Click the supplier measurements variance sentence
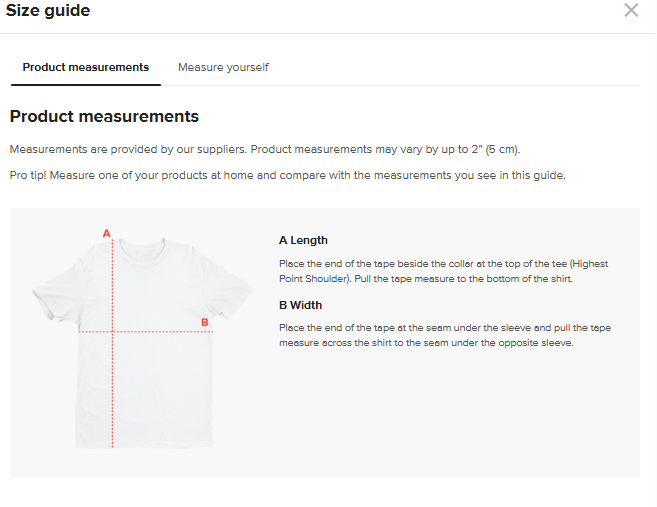The image size is (657, 507). (x=265, y=149)
